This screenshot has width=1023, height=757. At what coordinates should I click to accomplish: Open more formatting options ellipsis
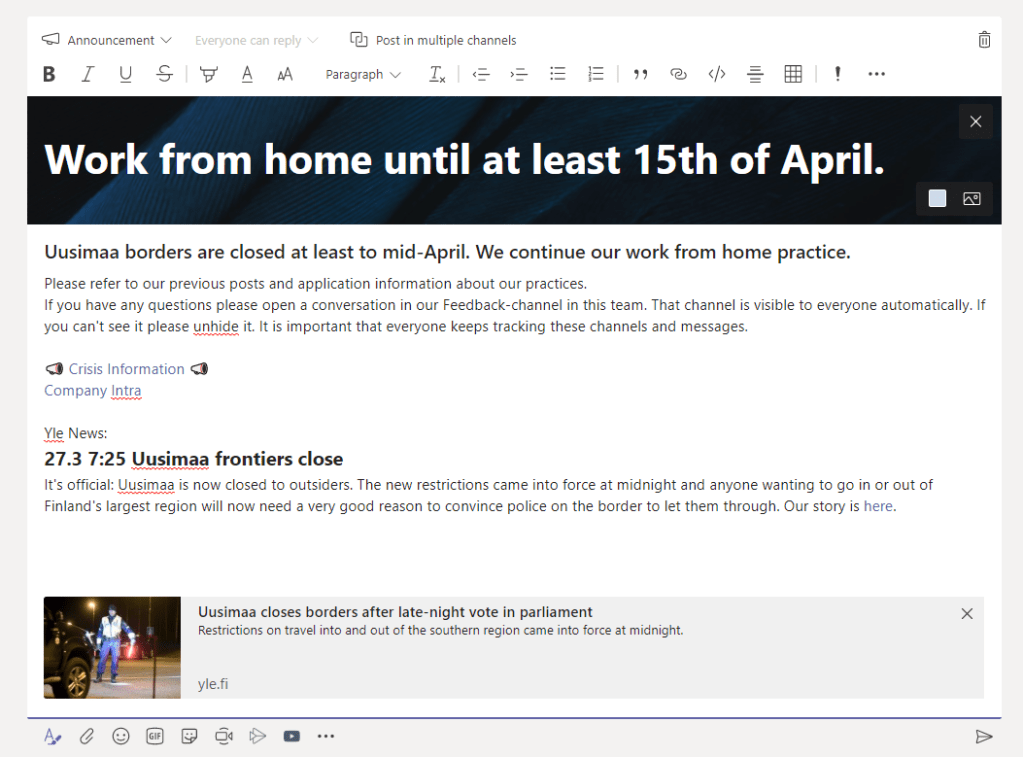[x=877, y=74]
